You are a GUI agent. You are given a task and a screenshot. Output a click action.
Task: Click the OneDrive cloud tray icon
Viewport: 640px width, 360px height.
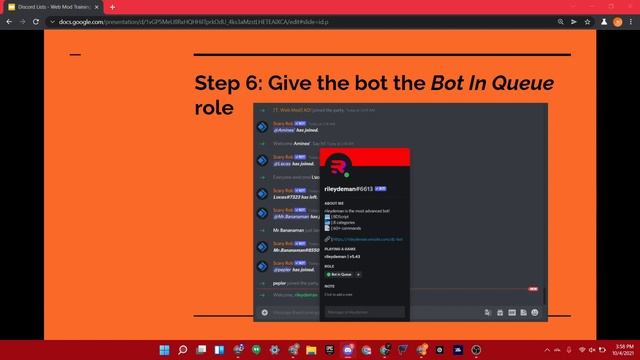click(557, 350)
